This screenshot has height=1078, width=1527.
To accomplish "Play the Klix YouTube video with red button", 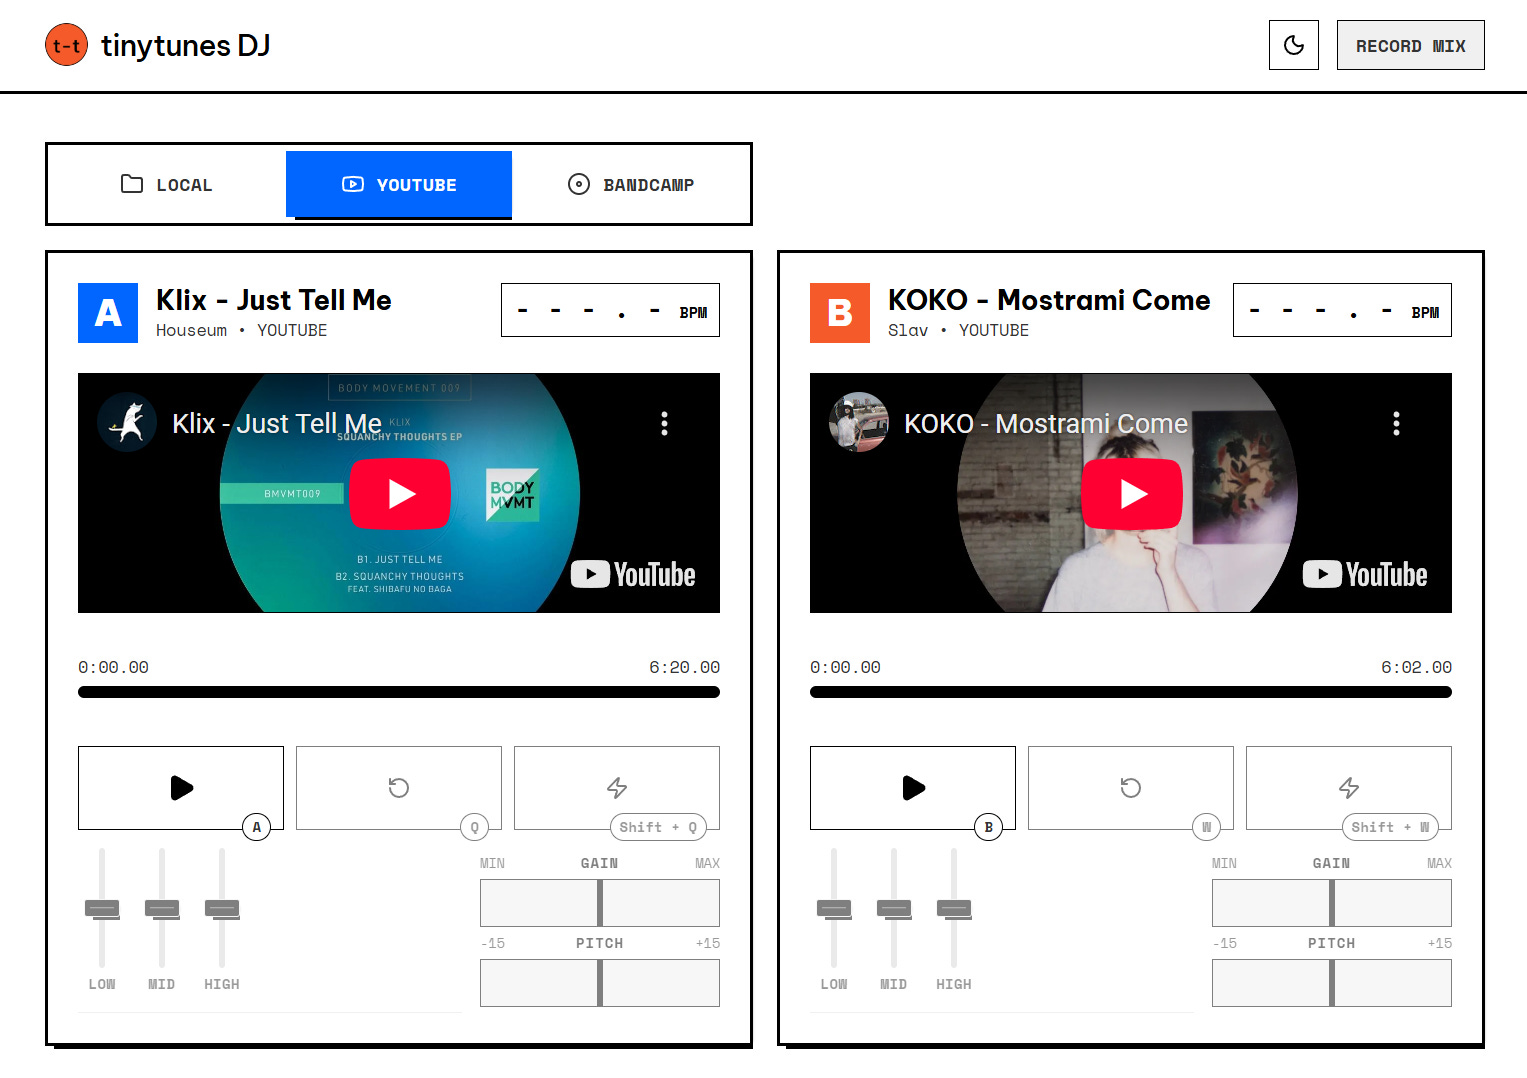I will 400,493.
